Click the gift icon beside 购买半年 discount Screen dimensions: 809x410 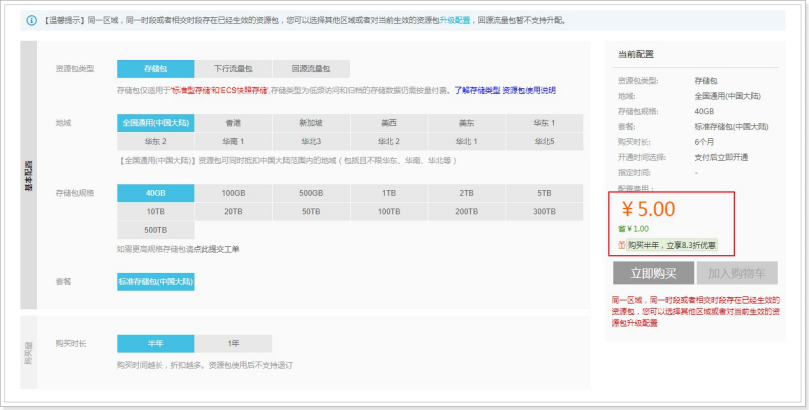coord(622,245)
